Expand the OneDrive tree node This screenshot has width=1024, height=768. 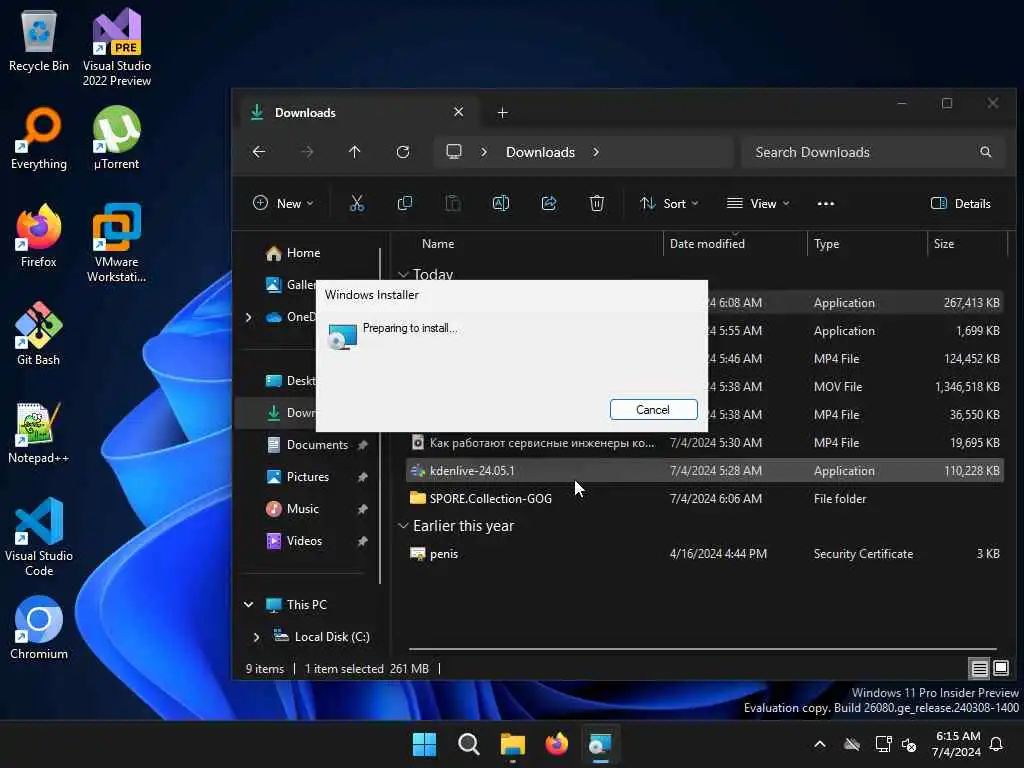[x=249, y=317]
